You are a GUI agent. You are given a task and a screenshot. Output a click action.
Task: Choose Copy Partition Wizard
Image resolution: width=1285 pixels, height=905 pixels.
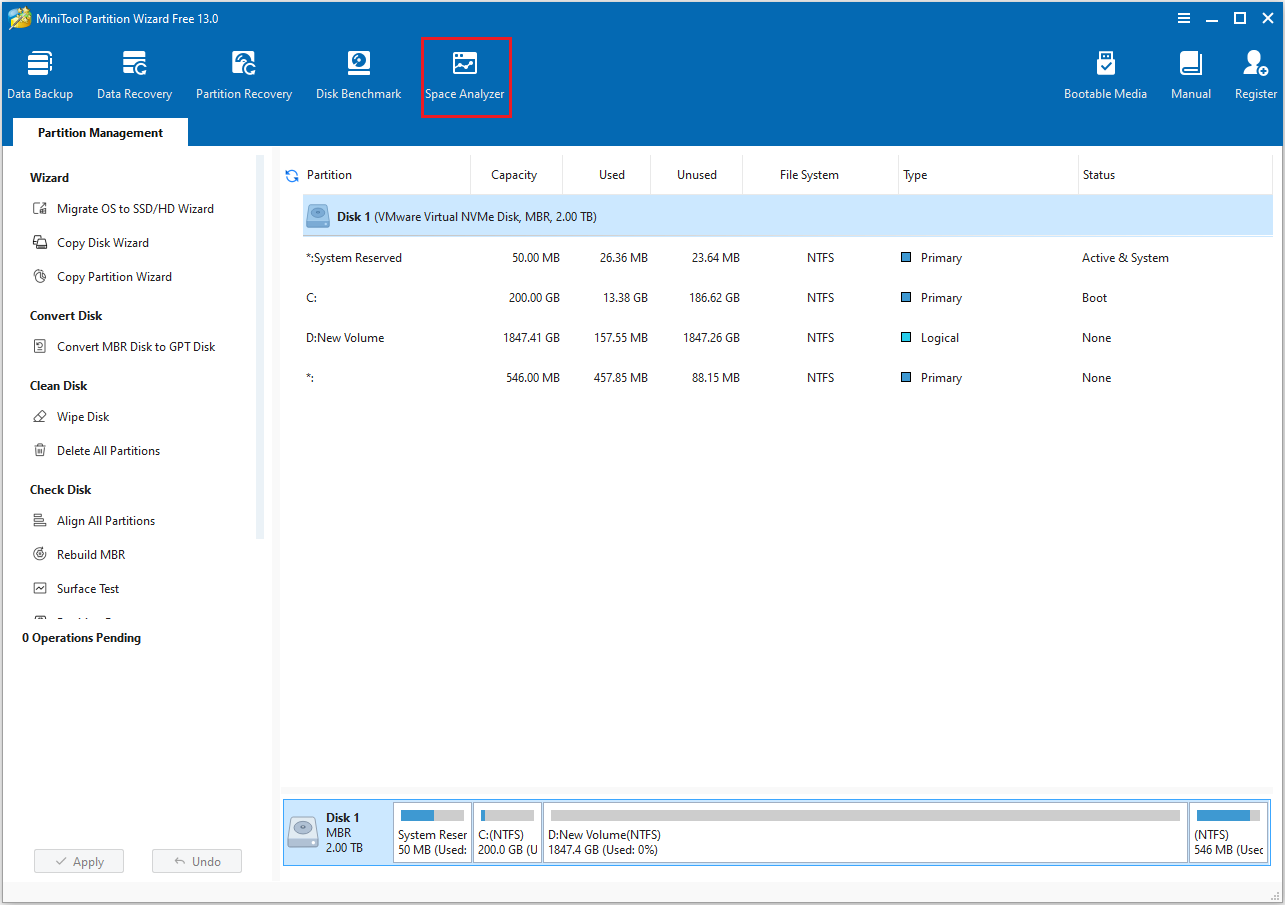pos(114,277)
